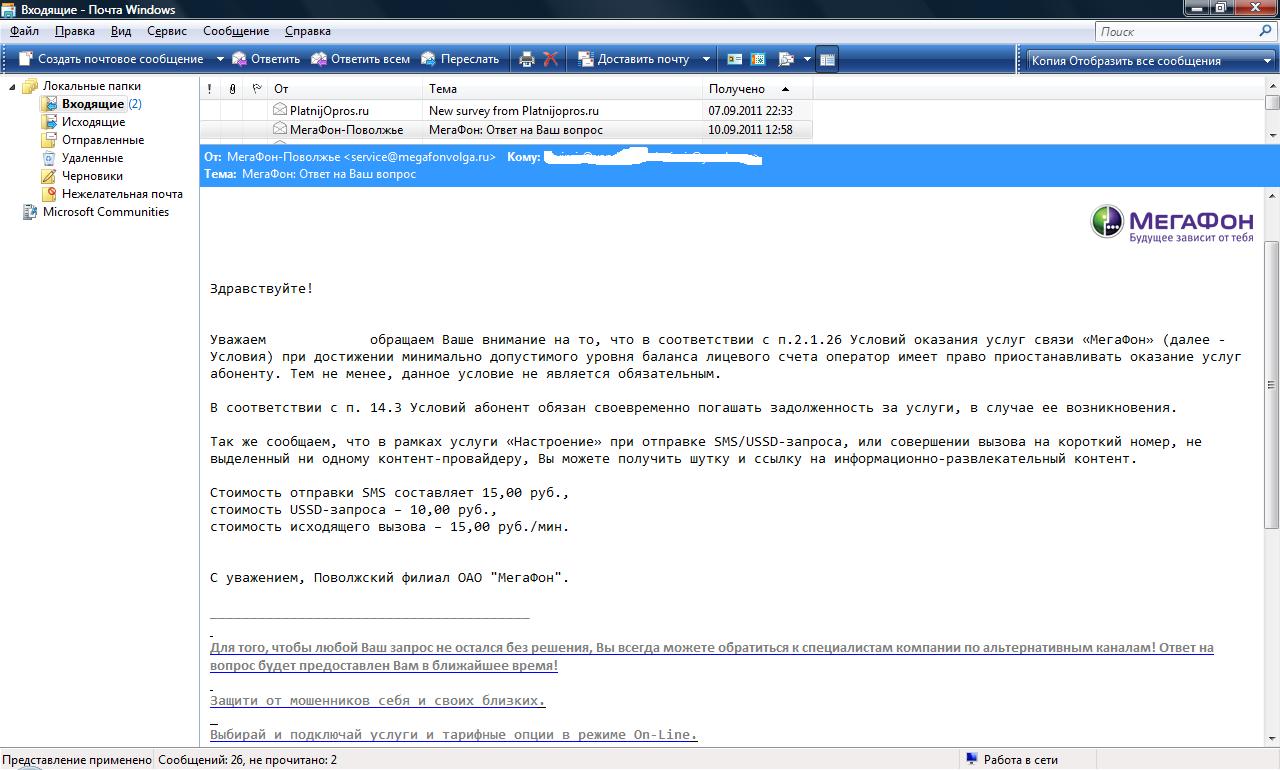Open the Справка menu
The height and width of the screenshot is (770, 1280).
click(x=308, y=31)
